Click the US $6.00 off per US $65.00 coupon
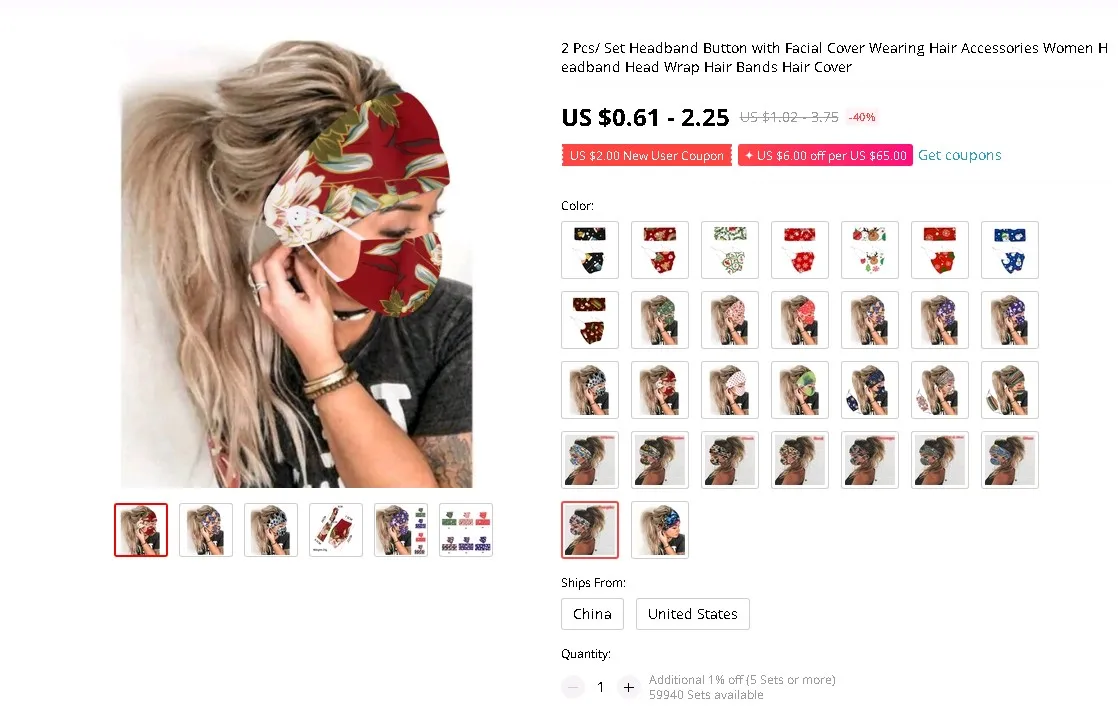 tap(825, 155)
